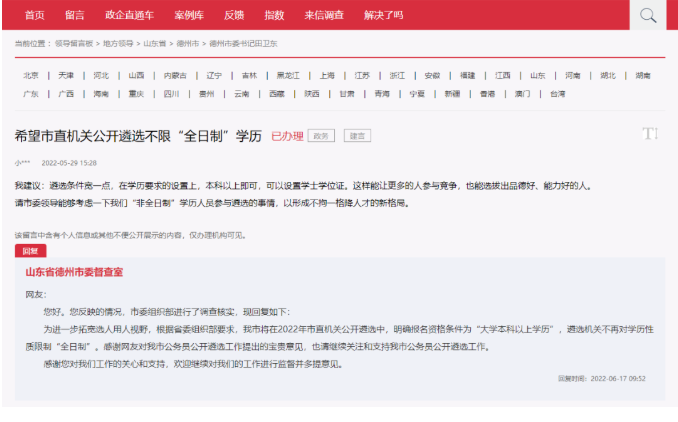The width and height of the screenshot is (678, 422).
Task: Choose the 台湾 region link
Action: click(558, 94)
